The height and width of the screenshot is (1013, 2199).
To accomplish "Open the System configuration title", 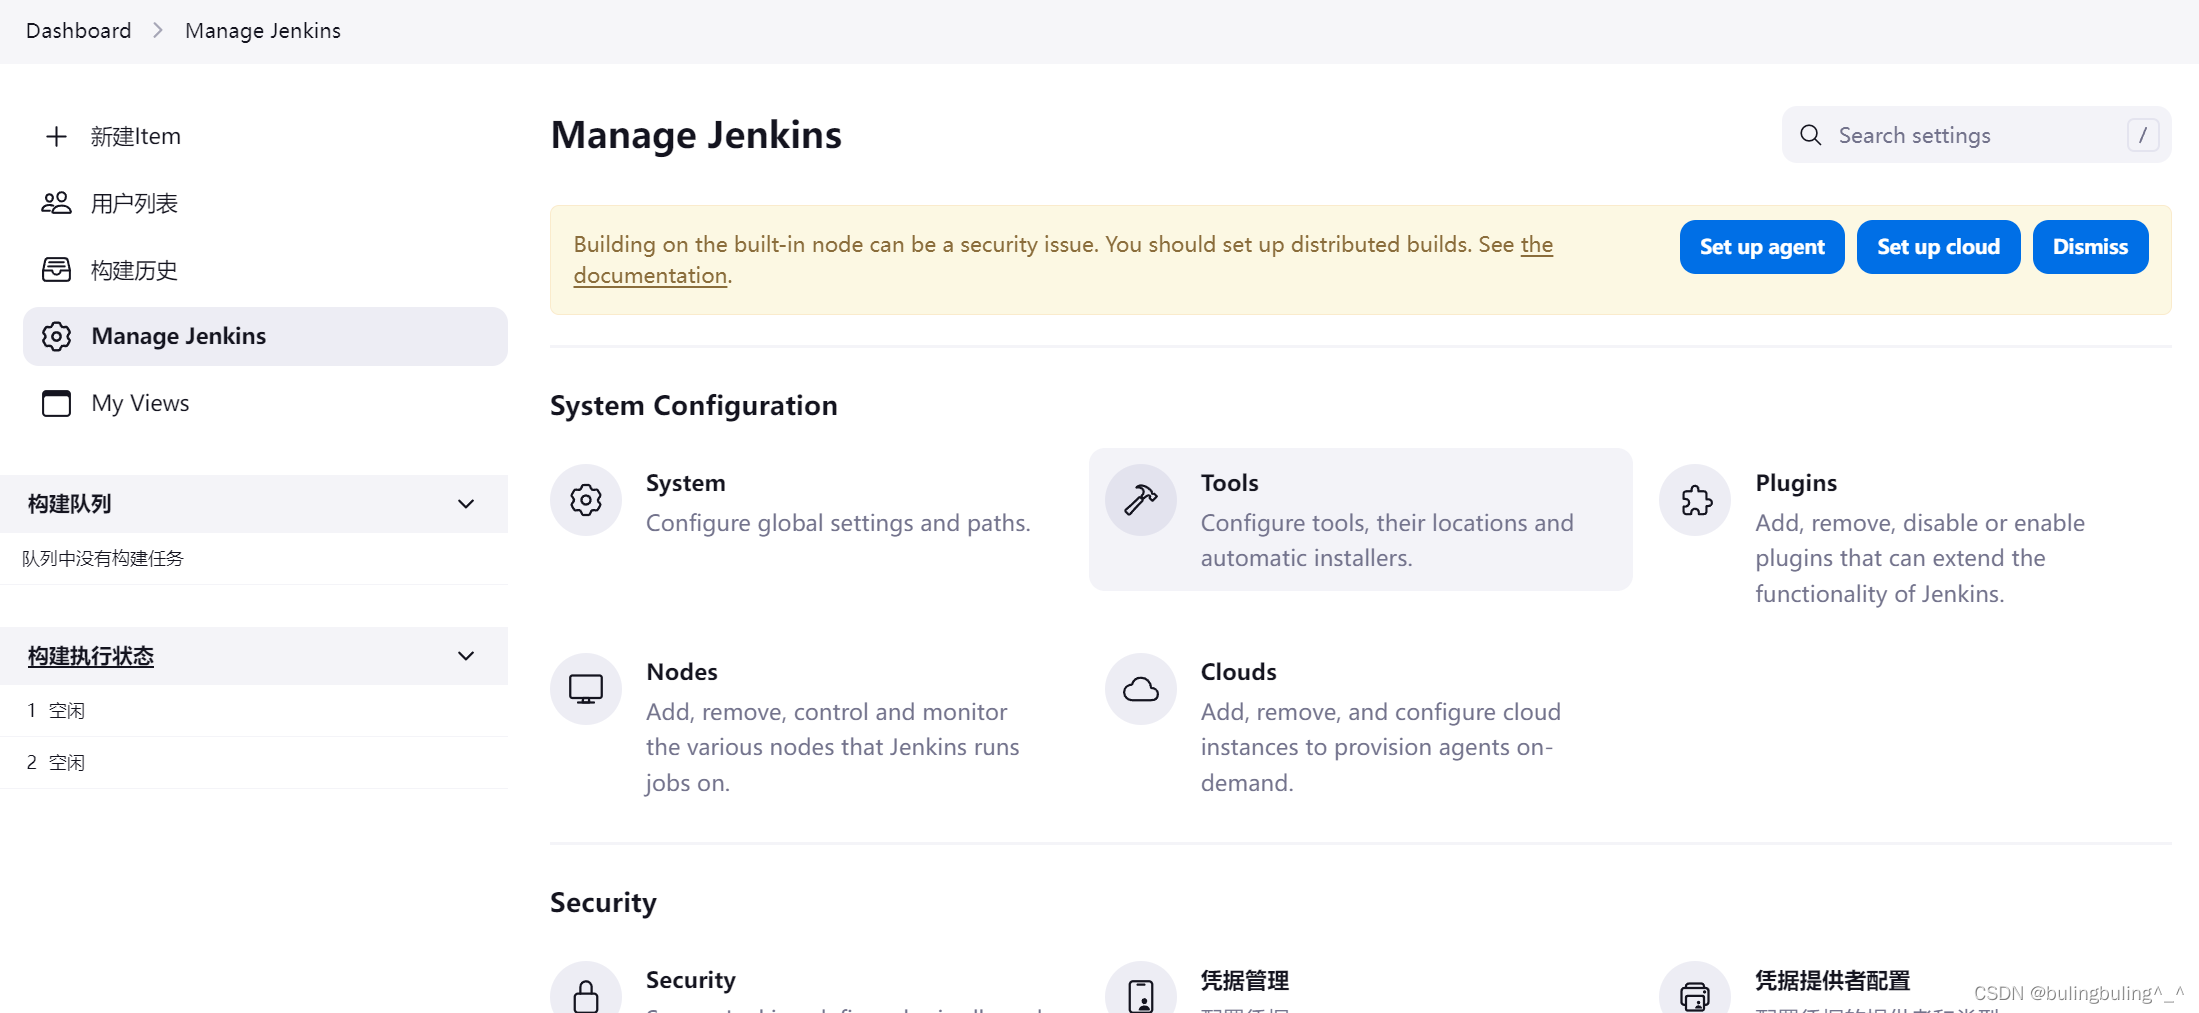I will click(x=686, y=483).
